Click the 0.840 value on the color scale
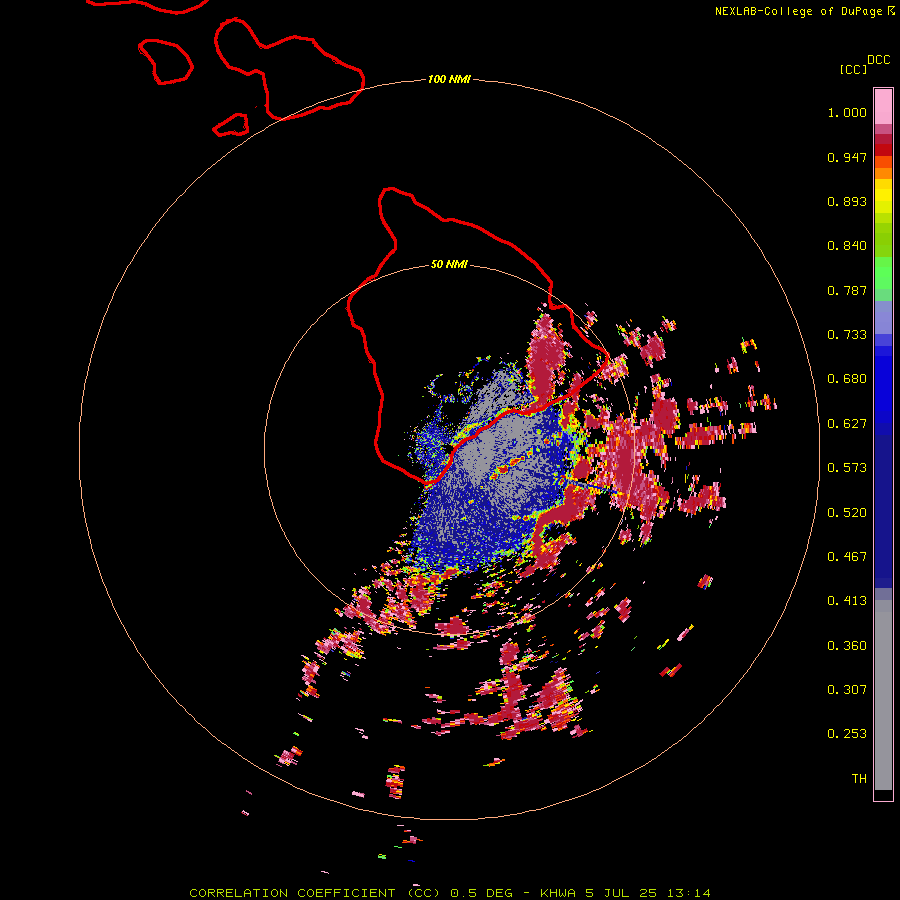Screen dimensions: 900x900 [x=847, y=246]
